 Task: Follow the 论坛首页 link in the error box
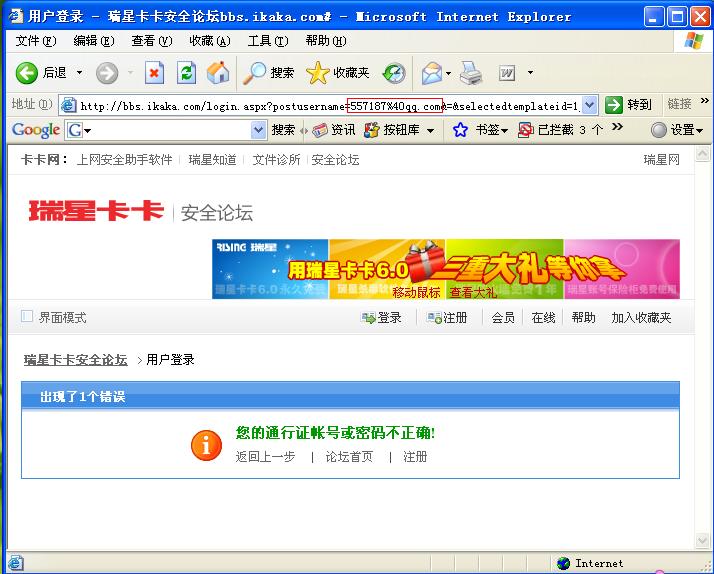(349, 457)
